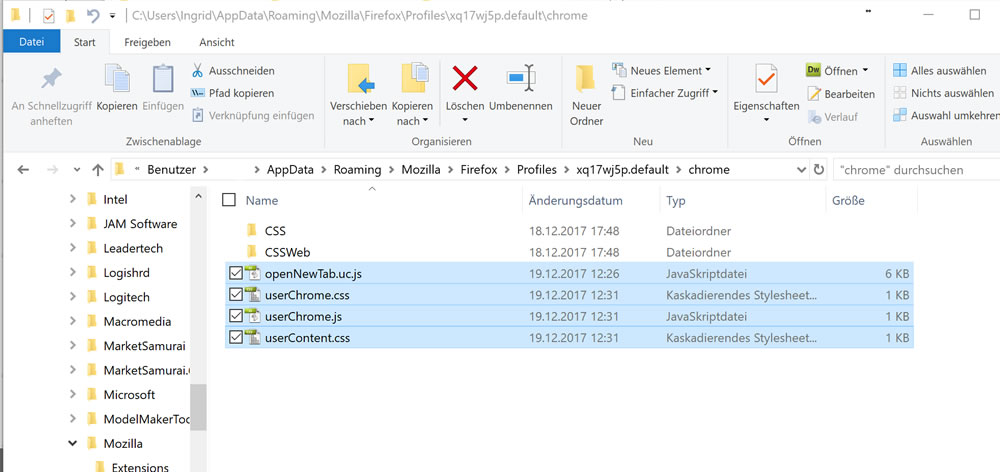
Task: Click Pfad kopieren
Action: (x=232, y=93)
